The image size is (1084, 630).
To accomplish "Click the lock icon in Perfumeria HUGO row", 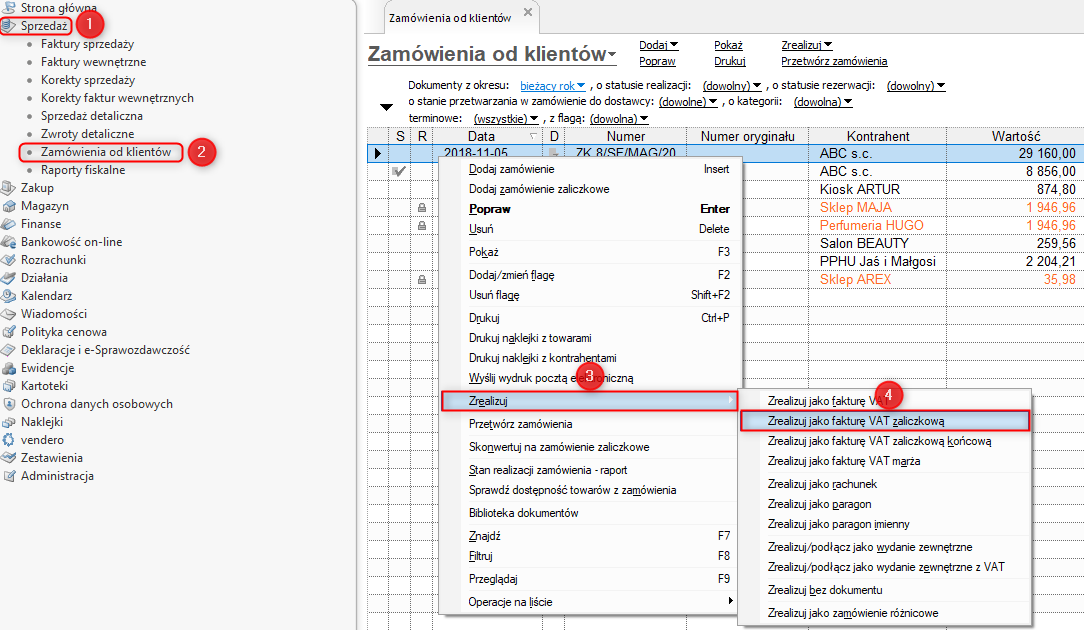I will point(422,225).
